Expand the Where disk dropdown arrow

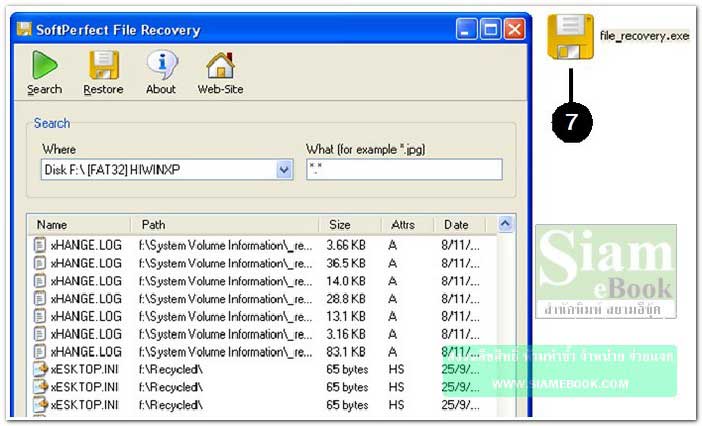click(x=284, y=170)
